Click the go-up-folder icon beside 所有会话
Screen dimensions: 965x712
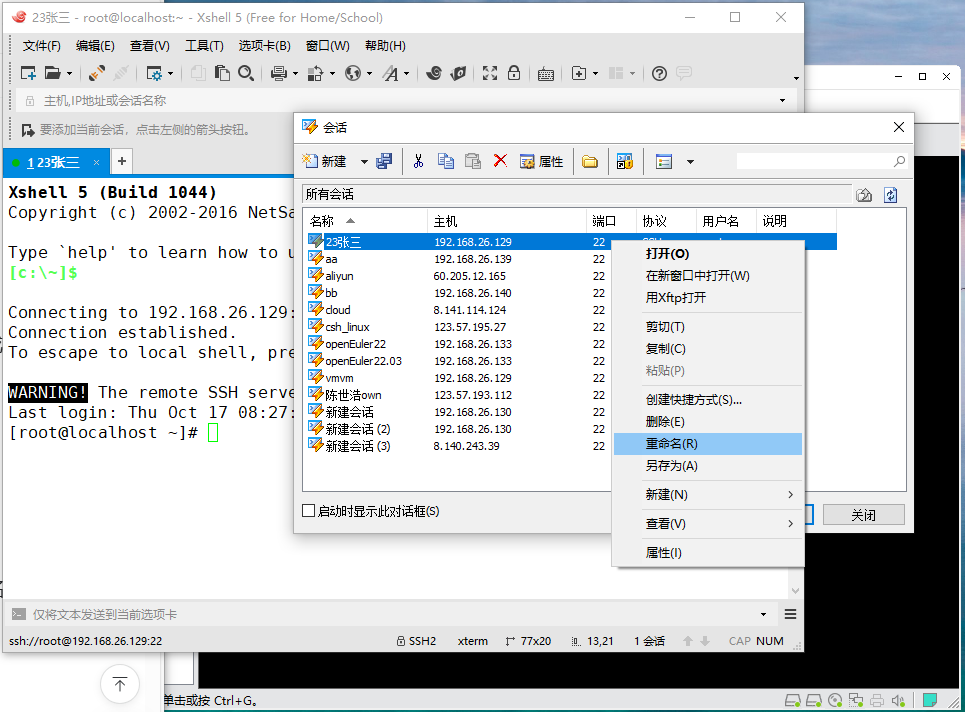point(864,195)
